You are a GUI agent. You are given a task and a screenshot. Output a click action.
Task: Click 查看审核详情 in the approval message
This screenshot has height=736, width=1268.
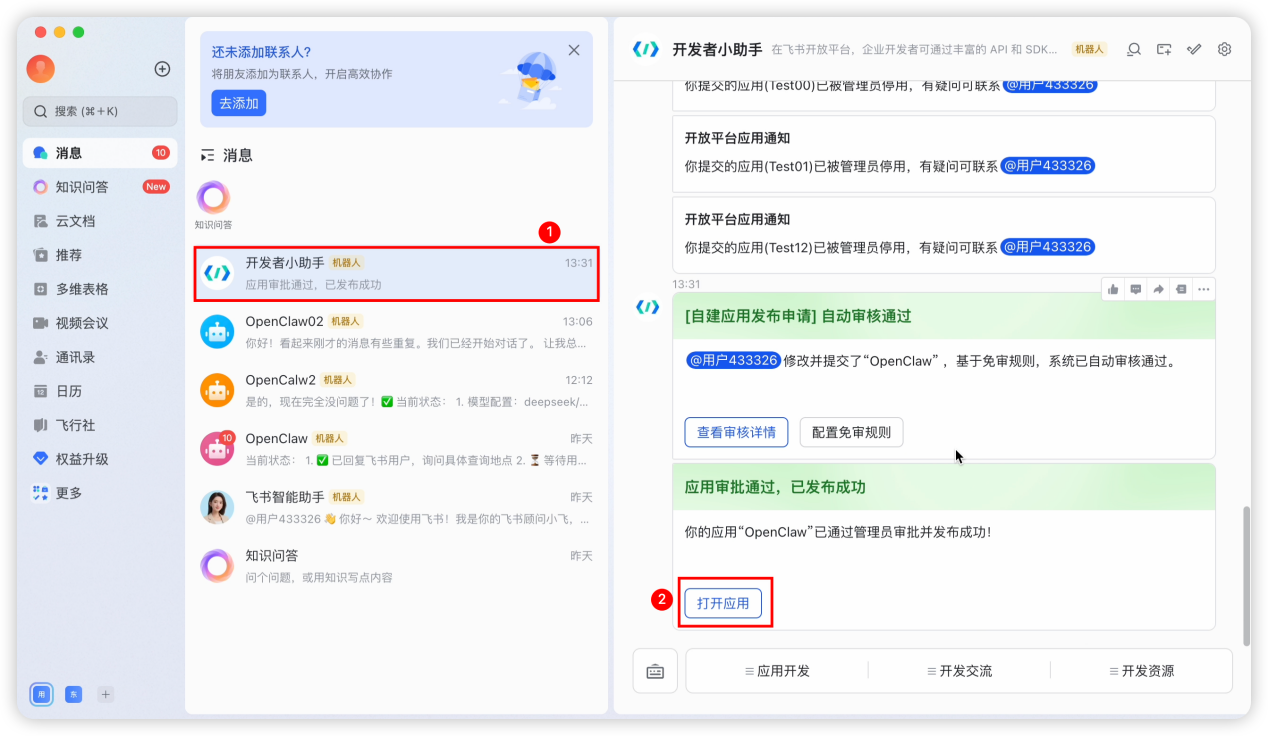(736, 432)
